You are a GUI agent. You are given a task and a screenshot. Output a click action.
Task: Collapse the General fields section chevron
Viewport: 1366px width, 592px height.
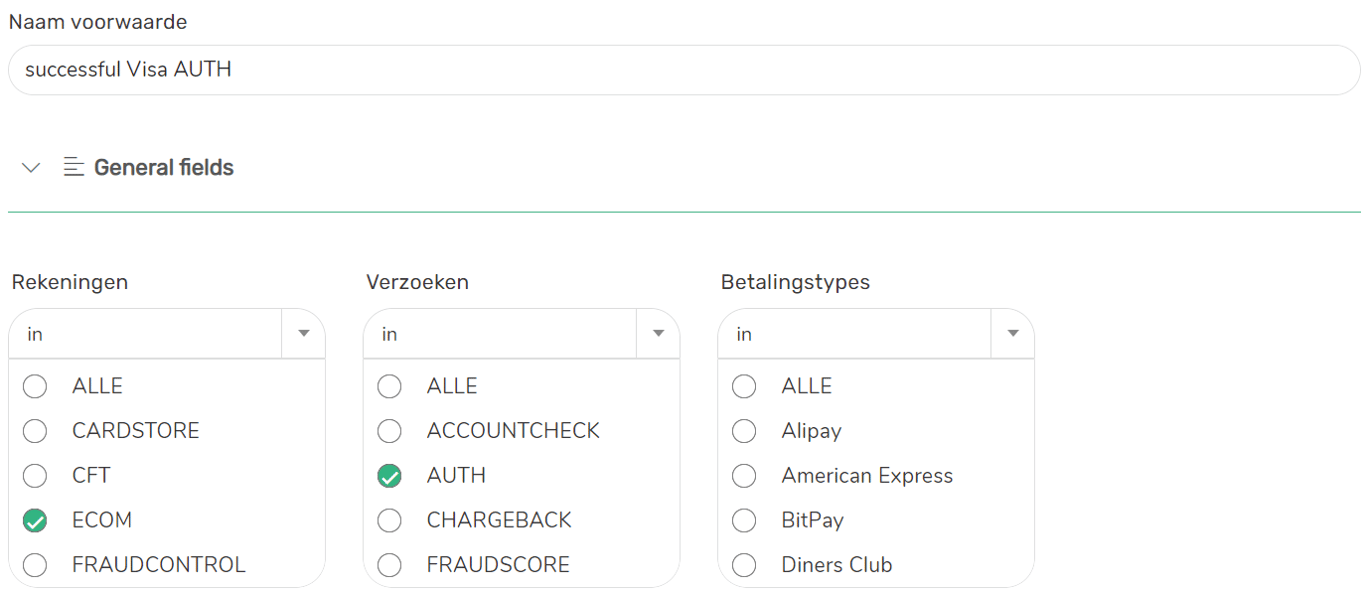click(x=31, y=168)
